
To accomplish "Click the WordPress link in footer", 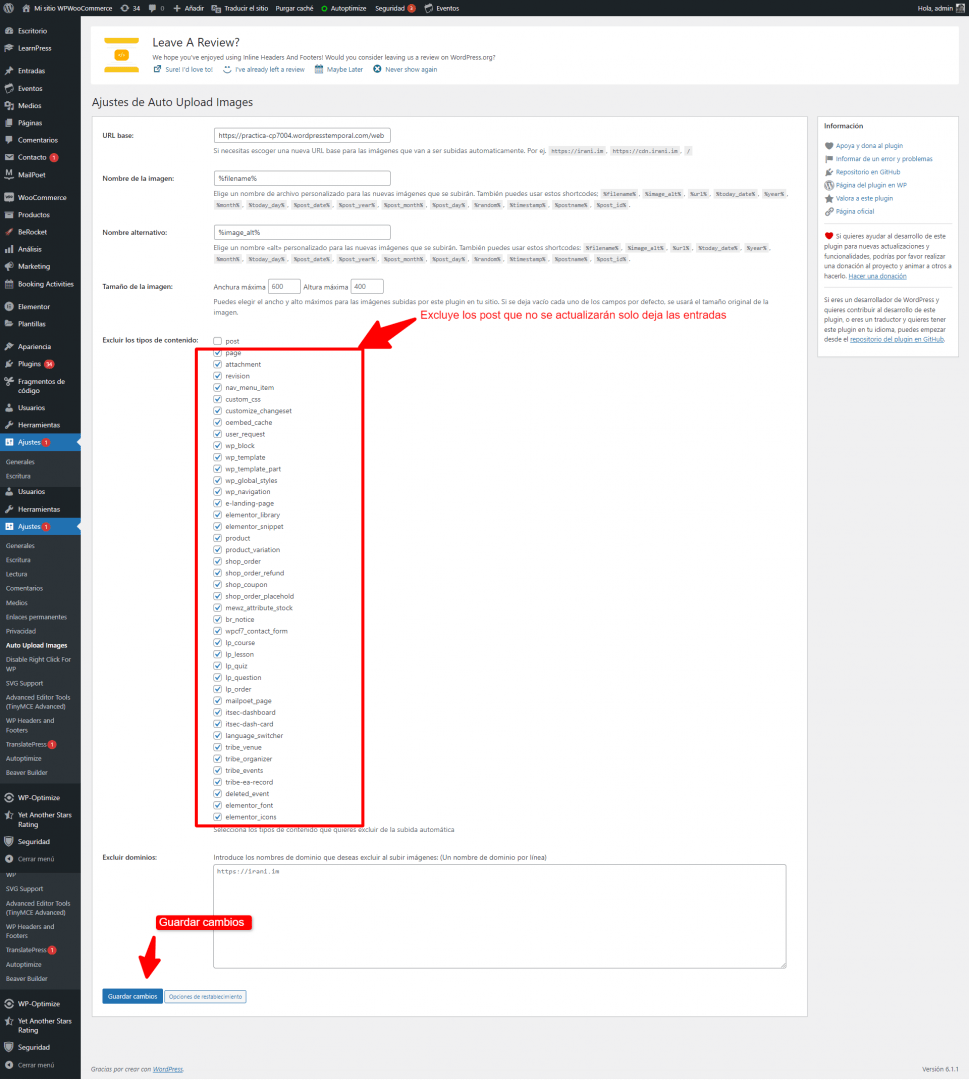I will pos(167,1069).
